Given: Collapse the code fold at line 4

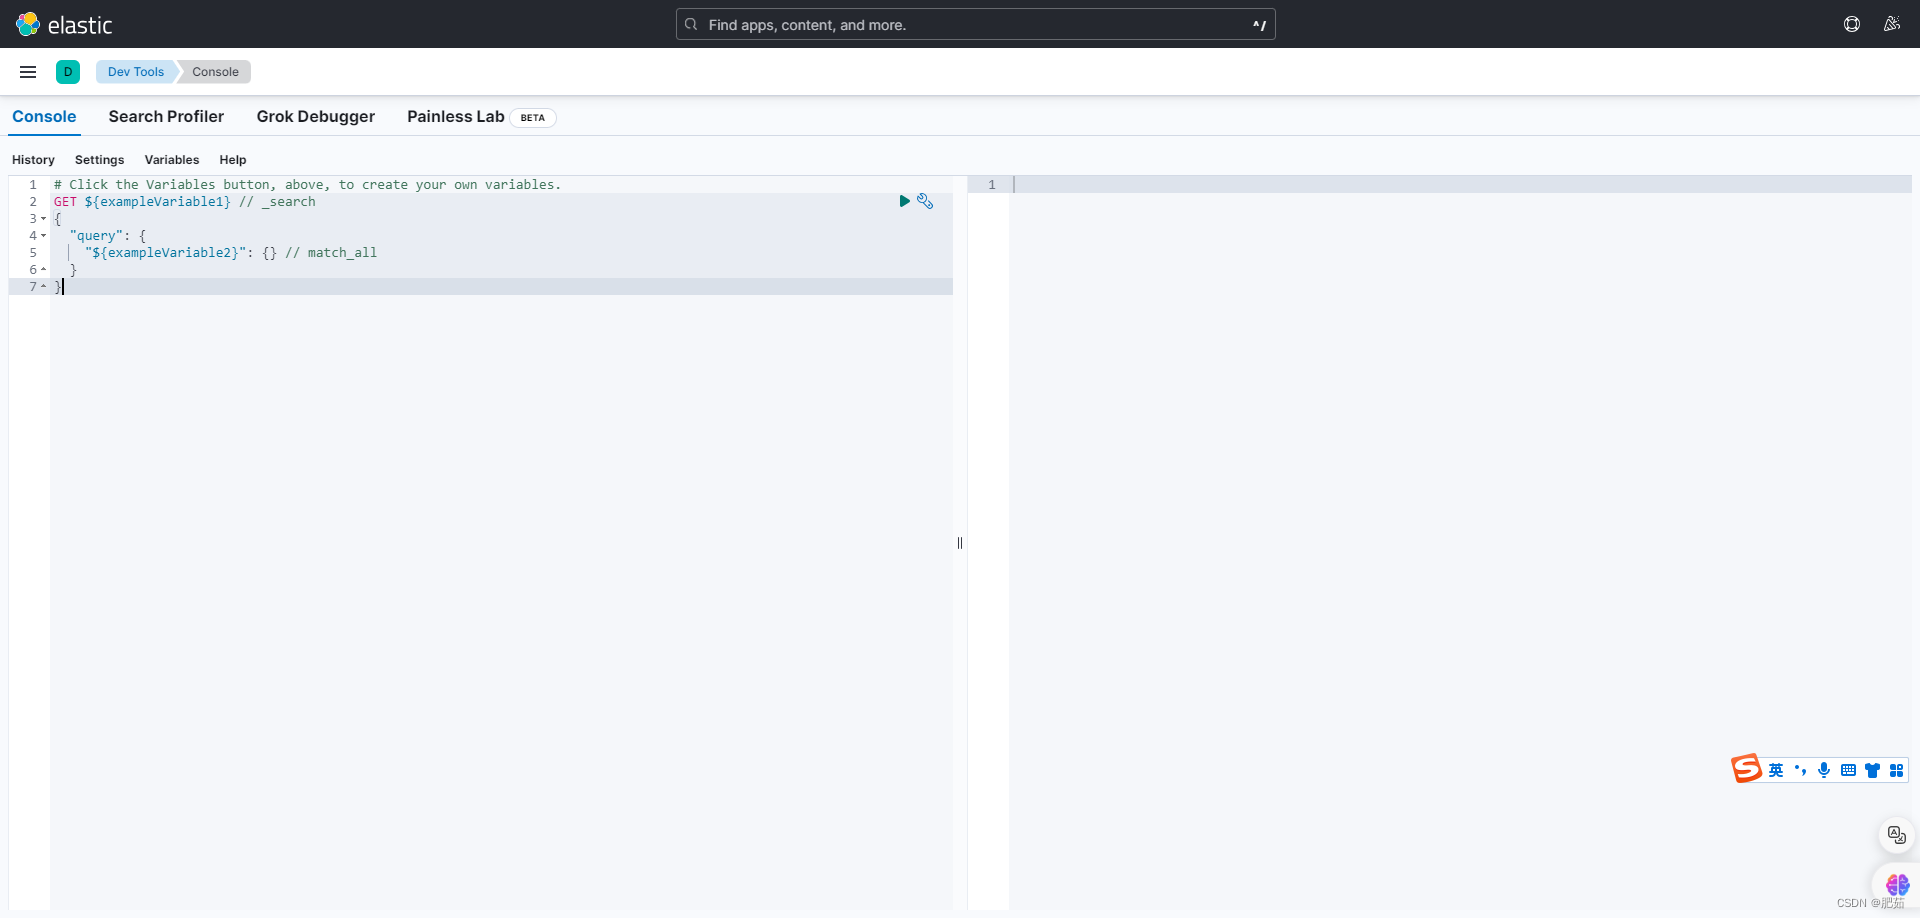Looking at the screenshot, I should 44,236.
